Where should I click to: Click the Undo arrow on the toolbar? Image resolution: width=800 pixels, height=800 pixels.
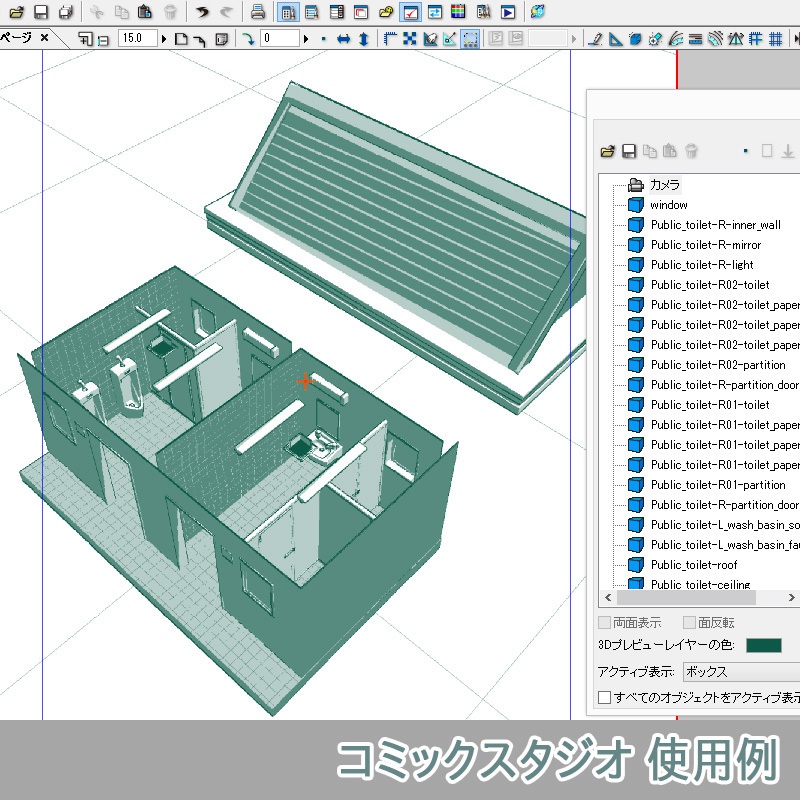coord(203,12)
